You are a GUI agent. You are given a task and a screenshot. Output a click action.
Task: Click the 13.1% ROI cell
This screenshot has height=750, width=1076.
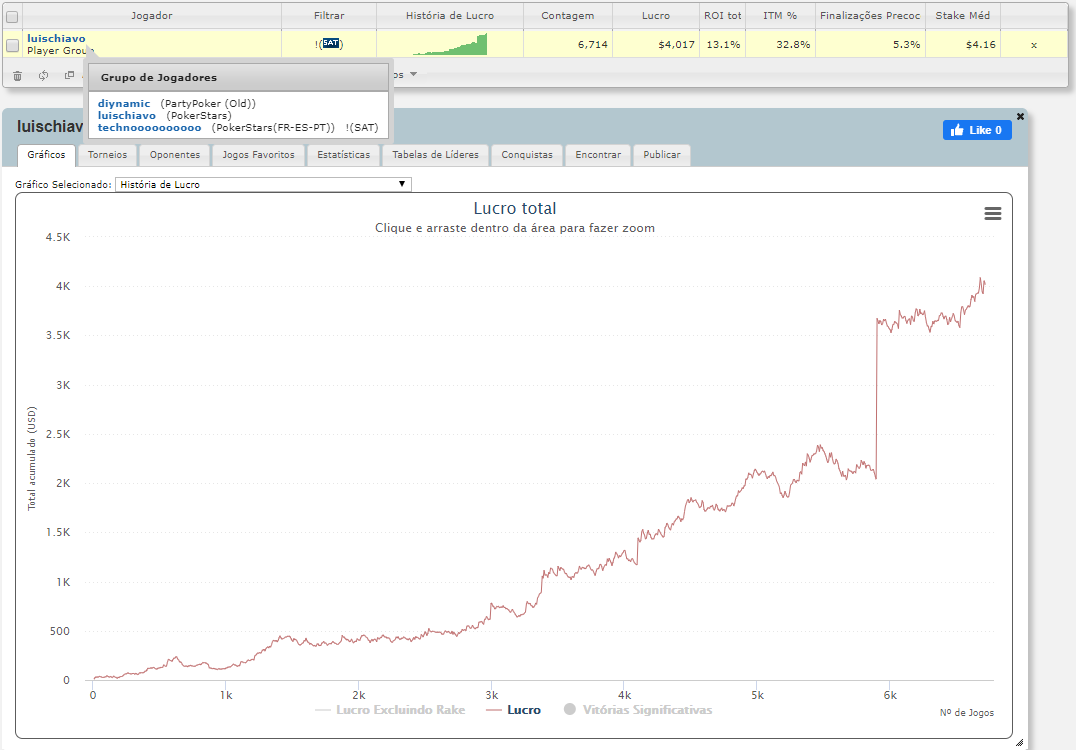coord(723,45)
